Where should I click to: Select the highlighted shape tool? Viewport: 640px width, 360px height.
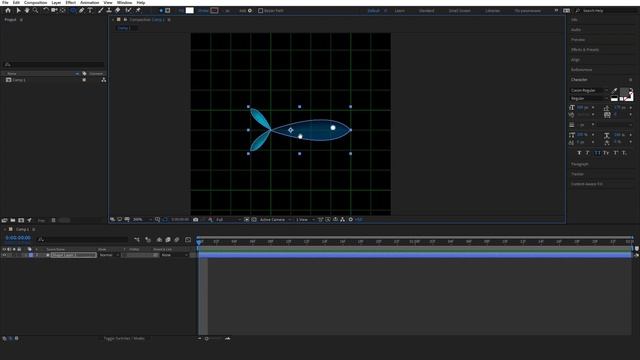(73, 10)
